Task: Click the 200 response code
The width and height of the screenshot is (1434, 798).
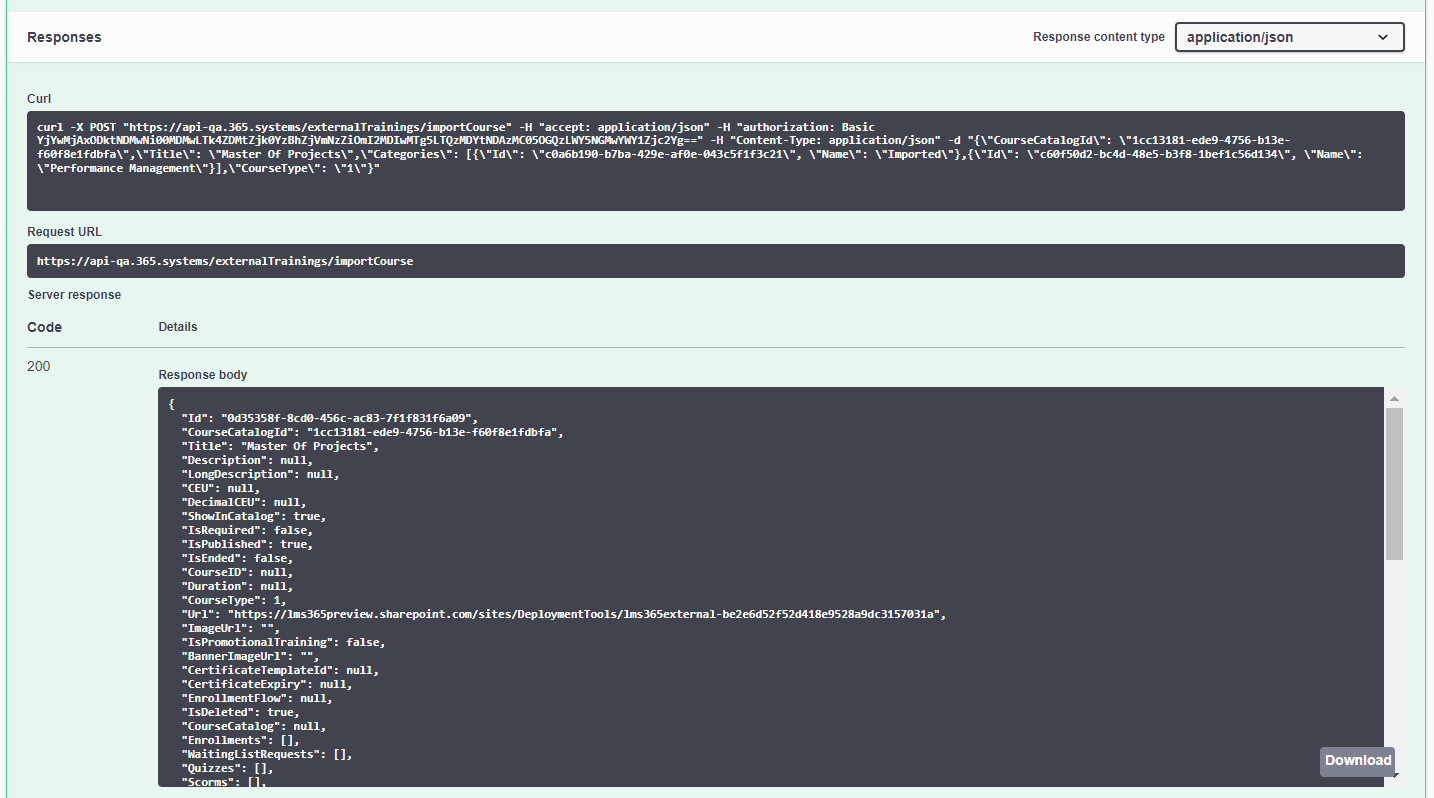Action: click(x=39, y=366)
